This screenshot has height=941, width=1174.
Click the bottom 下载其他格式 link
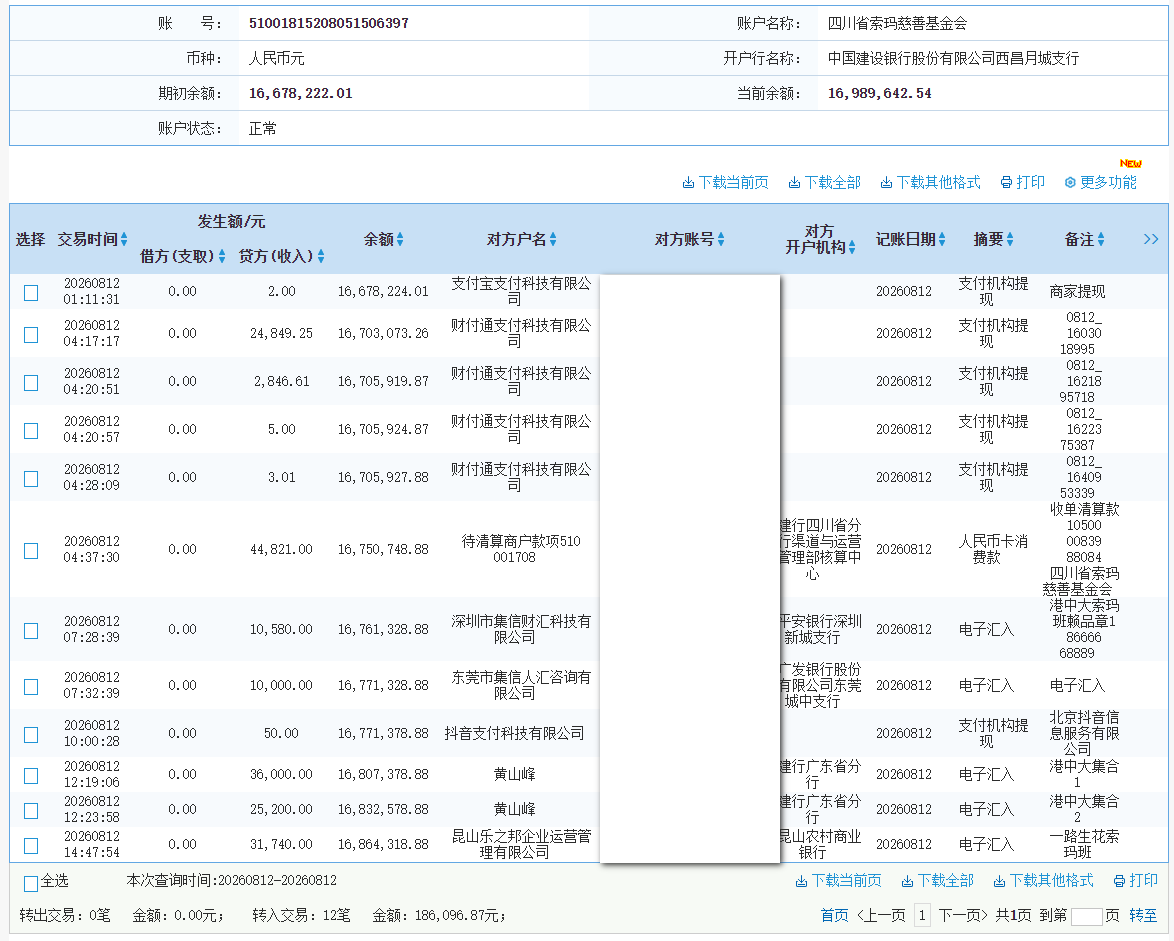coord(1044,881)
